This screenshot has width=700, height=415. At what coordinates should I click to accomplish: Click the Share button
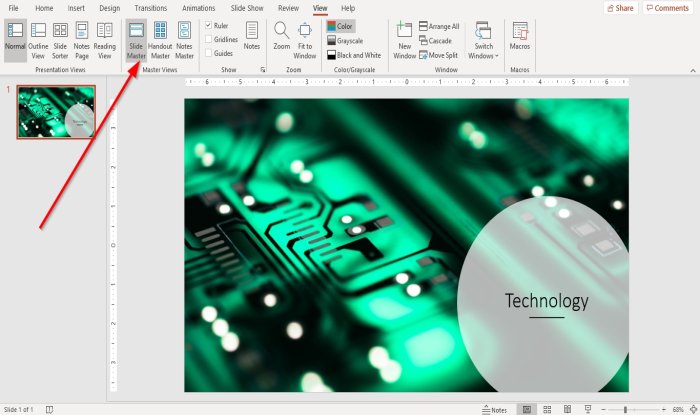(621, 8)
